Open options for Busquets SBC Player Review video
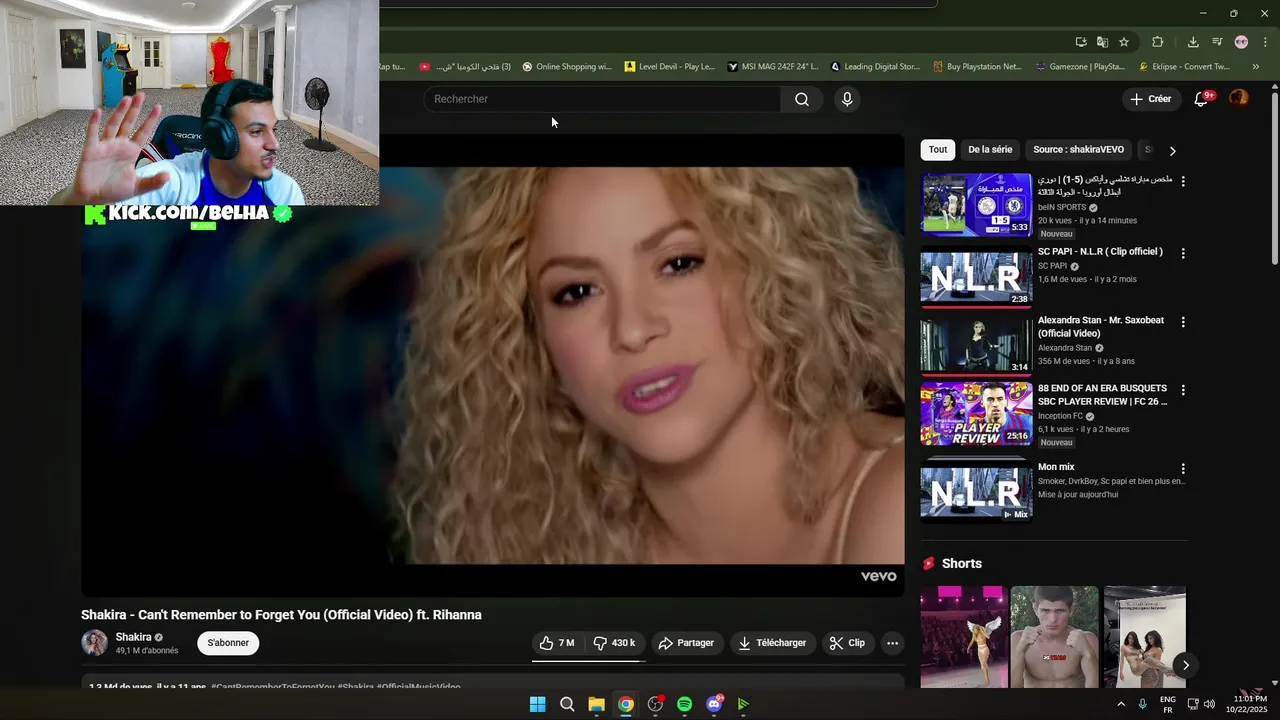The image size is (1280, 720). click(1183, 390)
